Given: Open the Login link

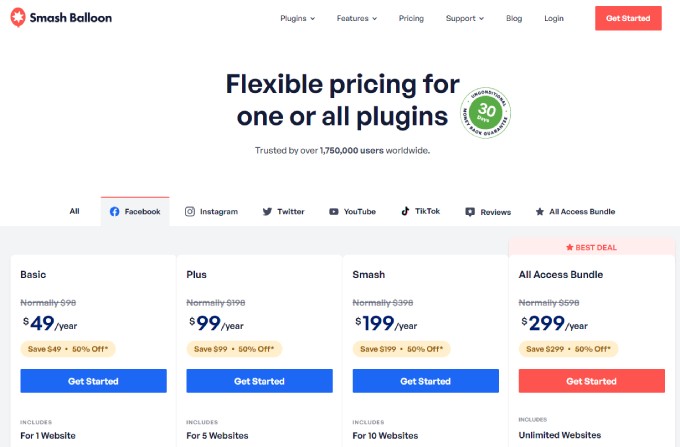Looking at the screenshot, I should (554, 18).
